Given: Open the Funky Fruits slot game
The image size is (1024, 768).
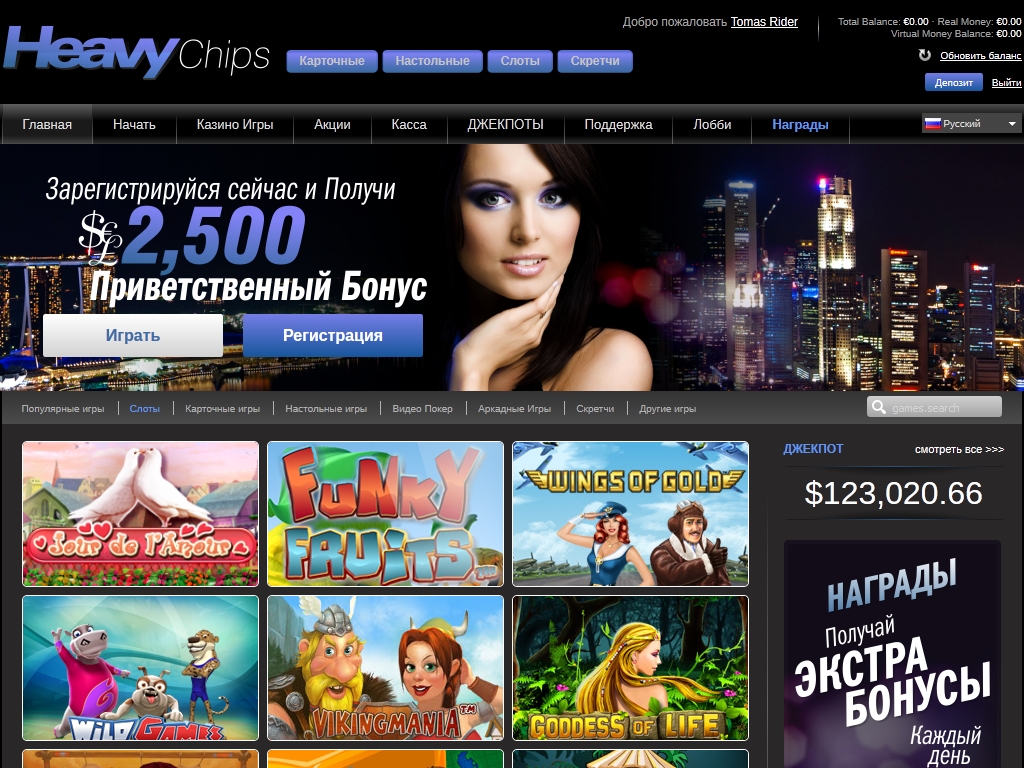Looking at the screenshot, I should pos(385,513).
